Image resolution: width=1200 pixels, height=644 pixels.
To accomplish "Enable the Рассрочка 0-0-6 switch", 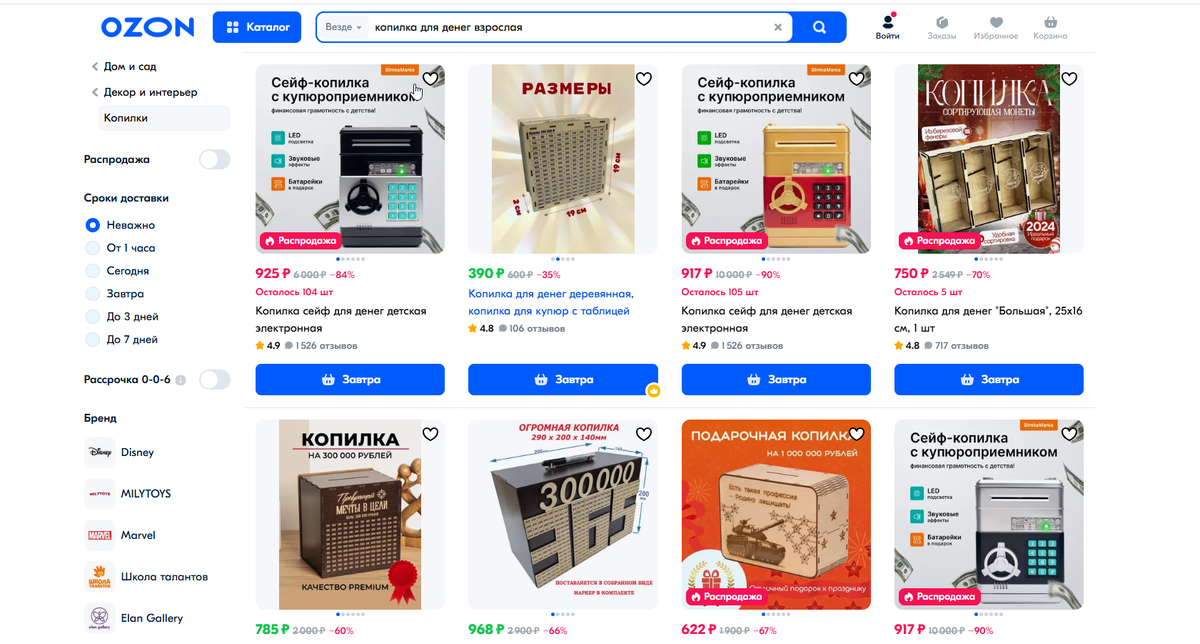I will coord(214,379).
